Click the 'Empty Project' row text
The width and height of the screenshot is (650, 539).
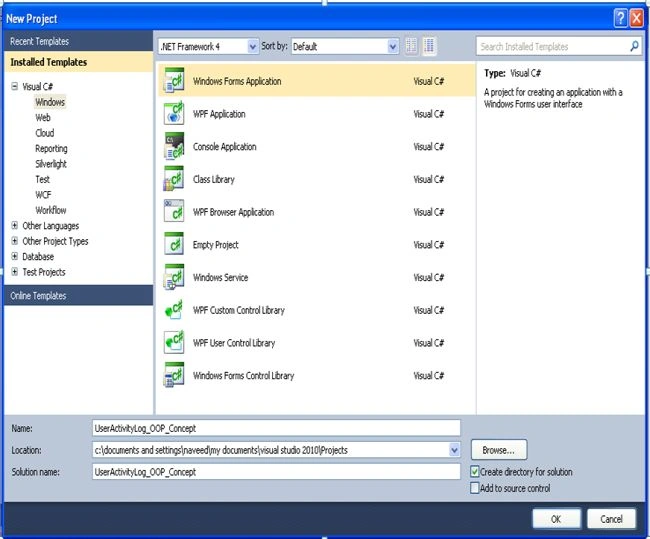[x=215, y=245]
